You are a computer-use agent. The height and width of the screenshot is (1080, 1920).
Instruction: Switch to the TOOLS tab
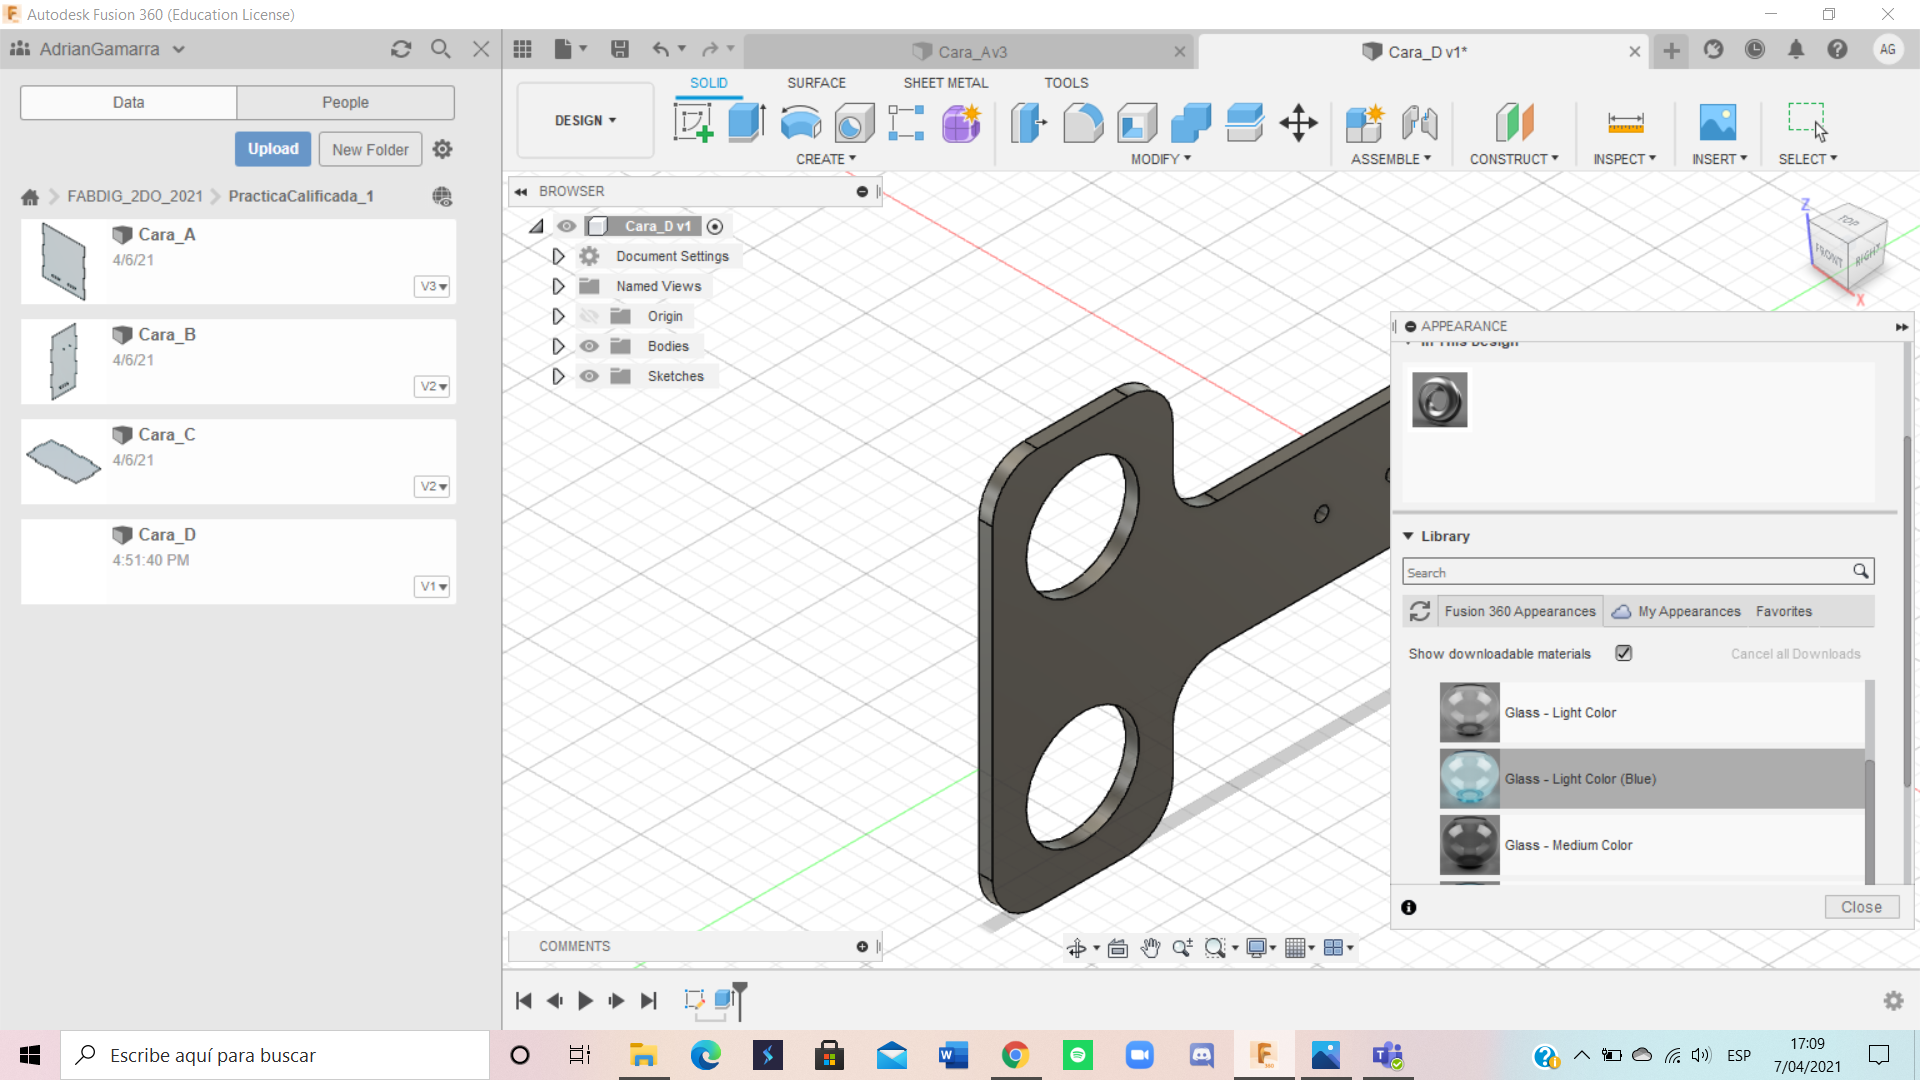(1066, 83)
